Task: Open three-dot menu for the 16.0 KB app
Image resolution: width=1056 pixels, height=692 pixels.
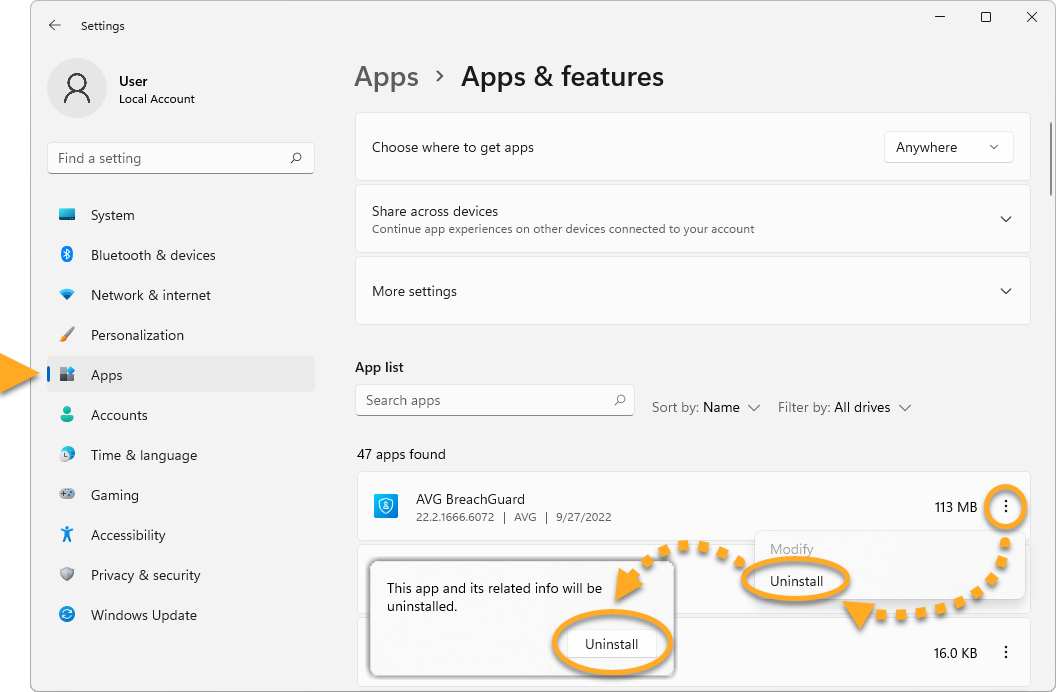Action: 1005,653
